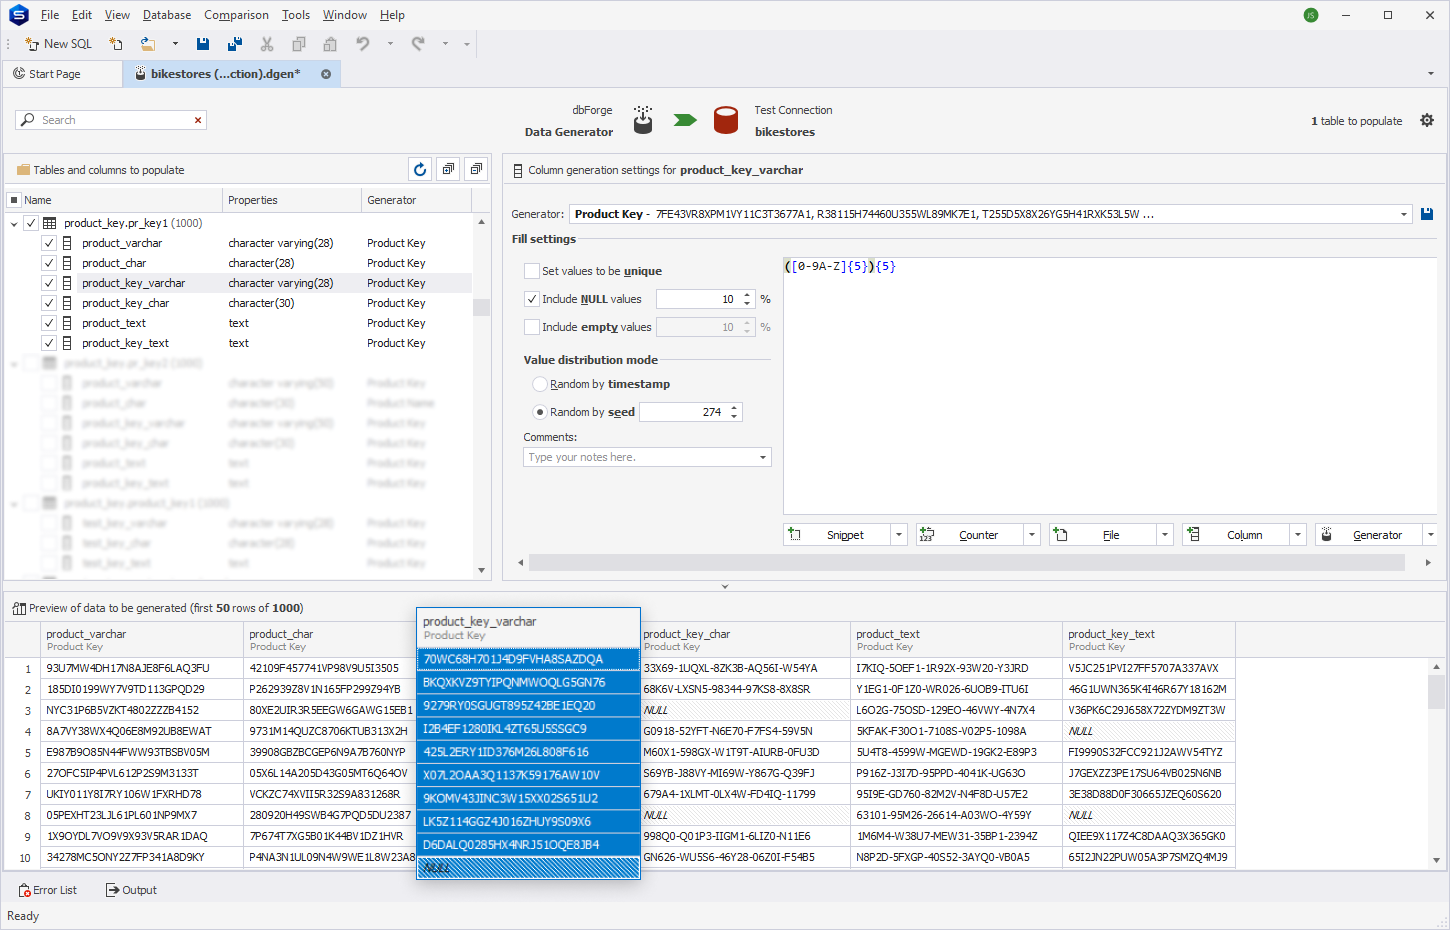Click the green JS account avatar icon
The image size is (1450, 930).
point(1311,15)
